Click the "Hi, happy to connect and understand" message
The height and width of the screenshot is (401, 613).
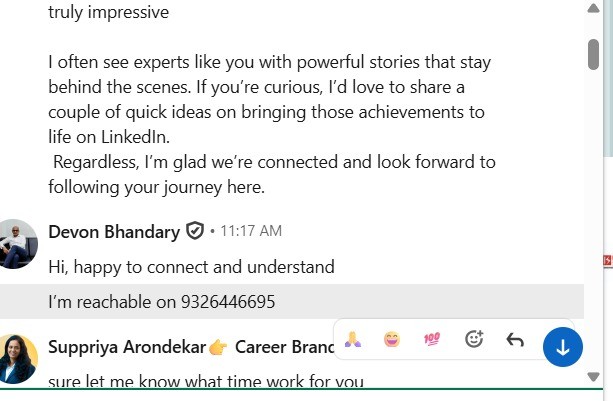[191, 266]
